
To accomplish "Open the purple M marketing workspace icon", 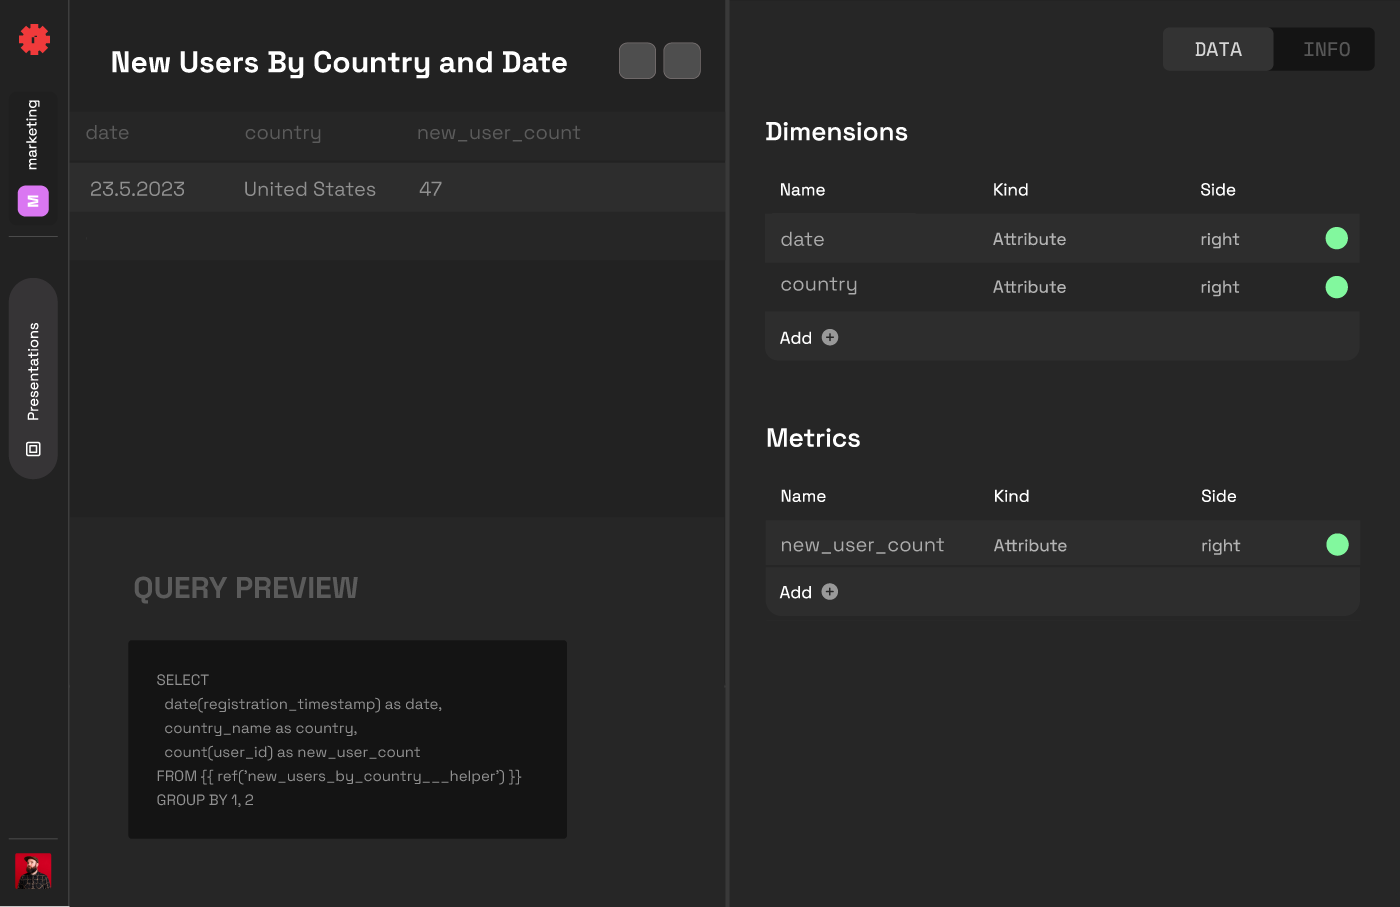I will tap(33, 201).
